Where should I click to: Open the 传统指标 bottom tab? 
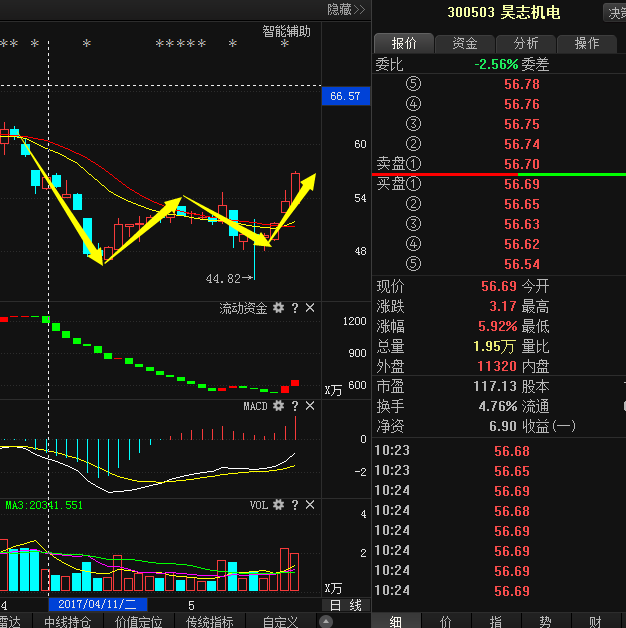(x=209, y=621)
